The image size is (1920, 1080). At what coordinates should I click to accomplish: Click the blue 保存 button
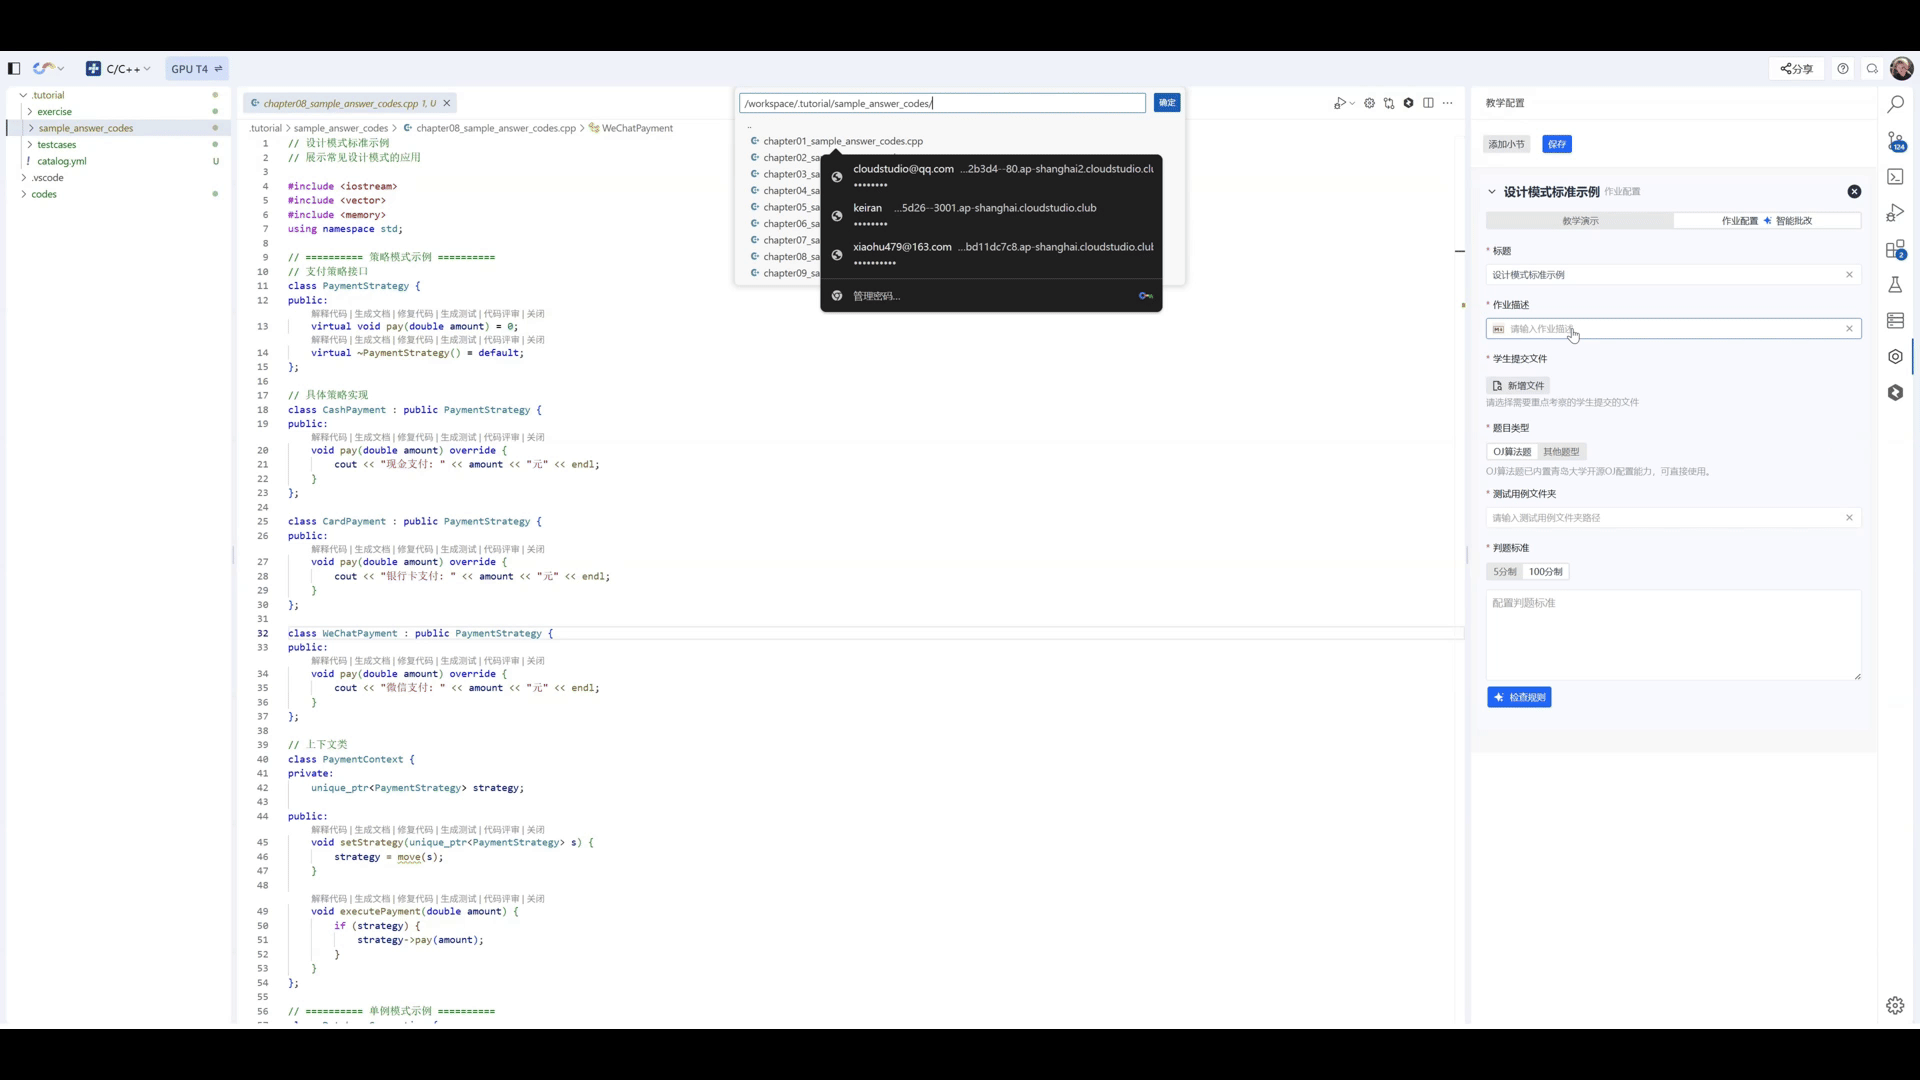[1557, 144]
